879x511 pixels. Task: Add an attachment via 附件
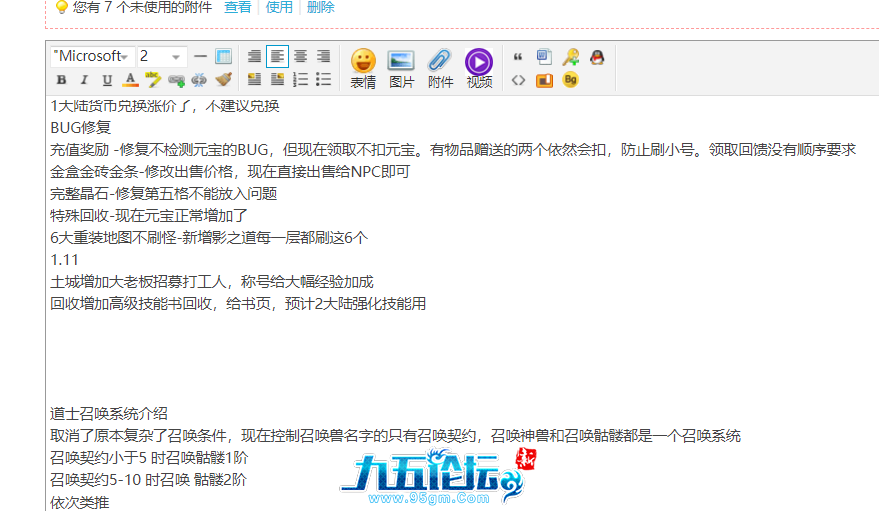tap(440, 68)
